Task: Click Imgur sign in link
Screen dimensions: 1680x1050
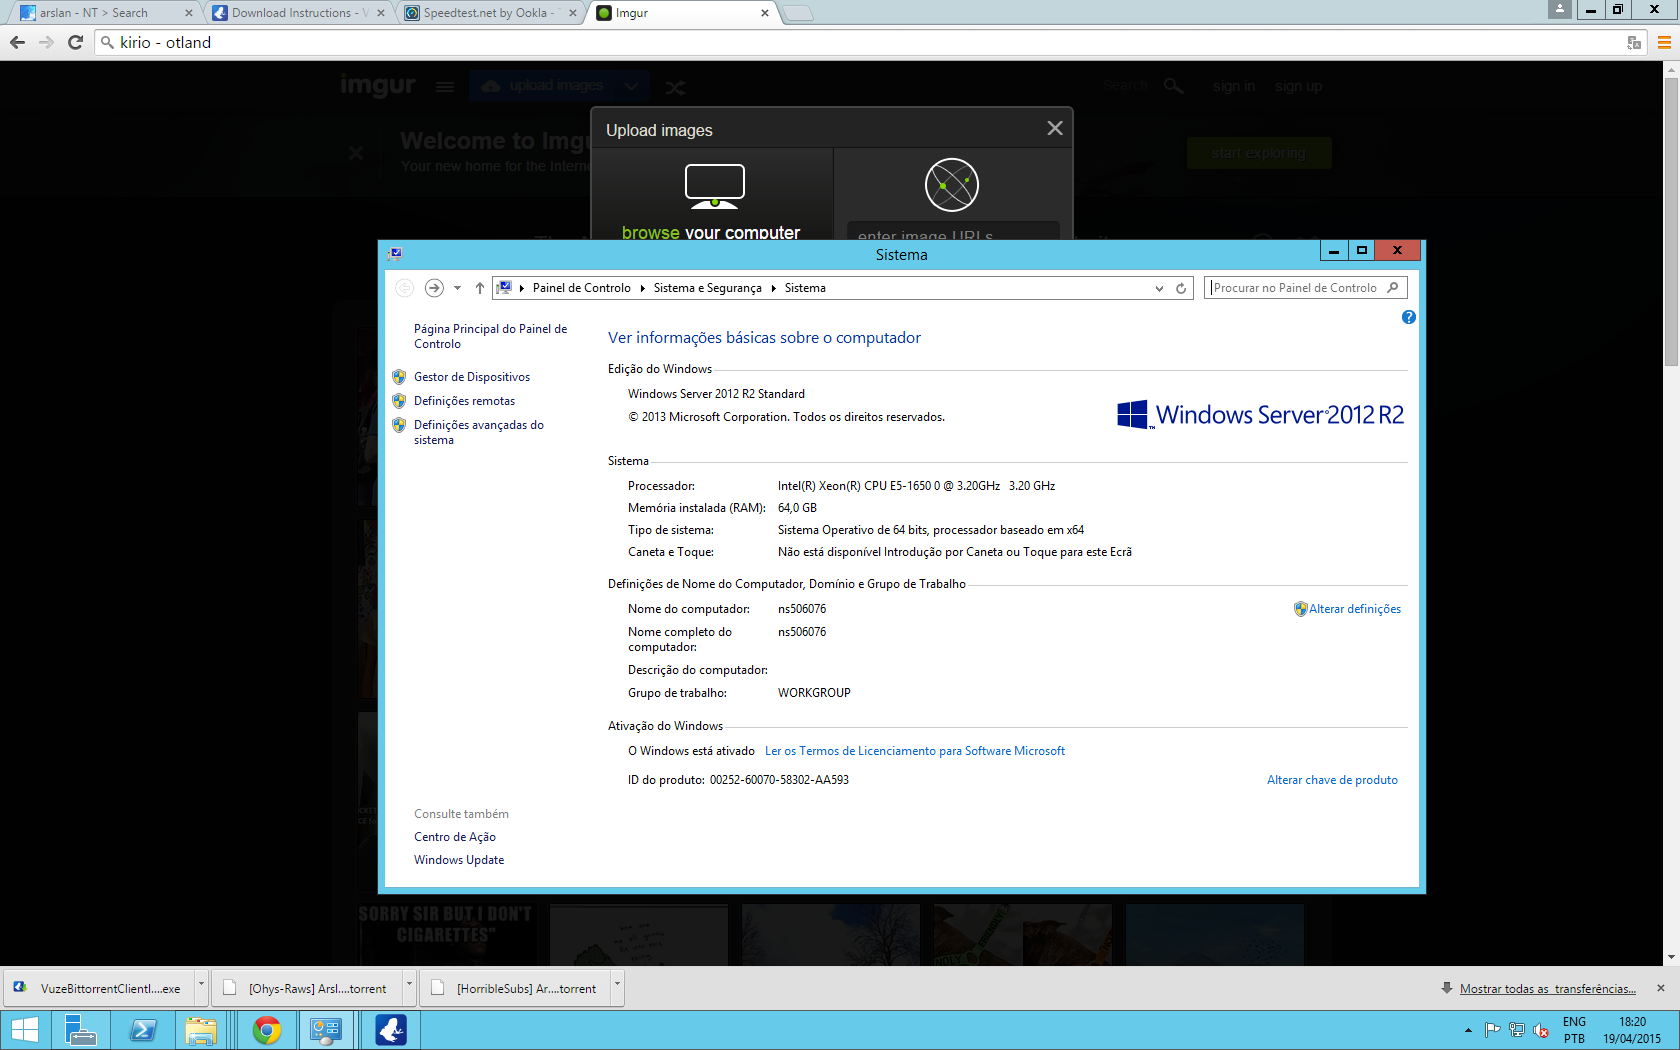Action: click(x=1233, y=86)
